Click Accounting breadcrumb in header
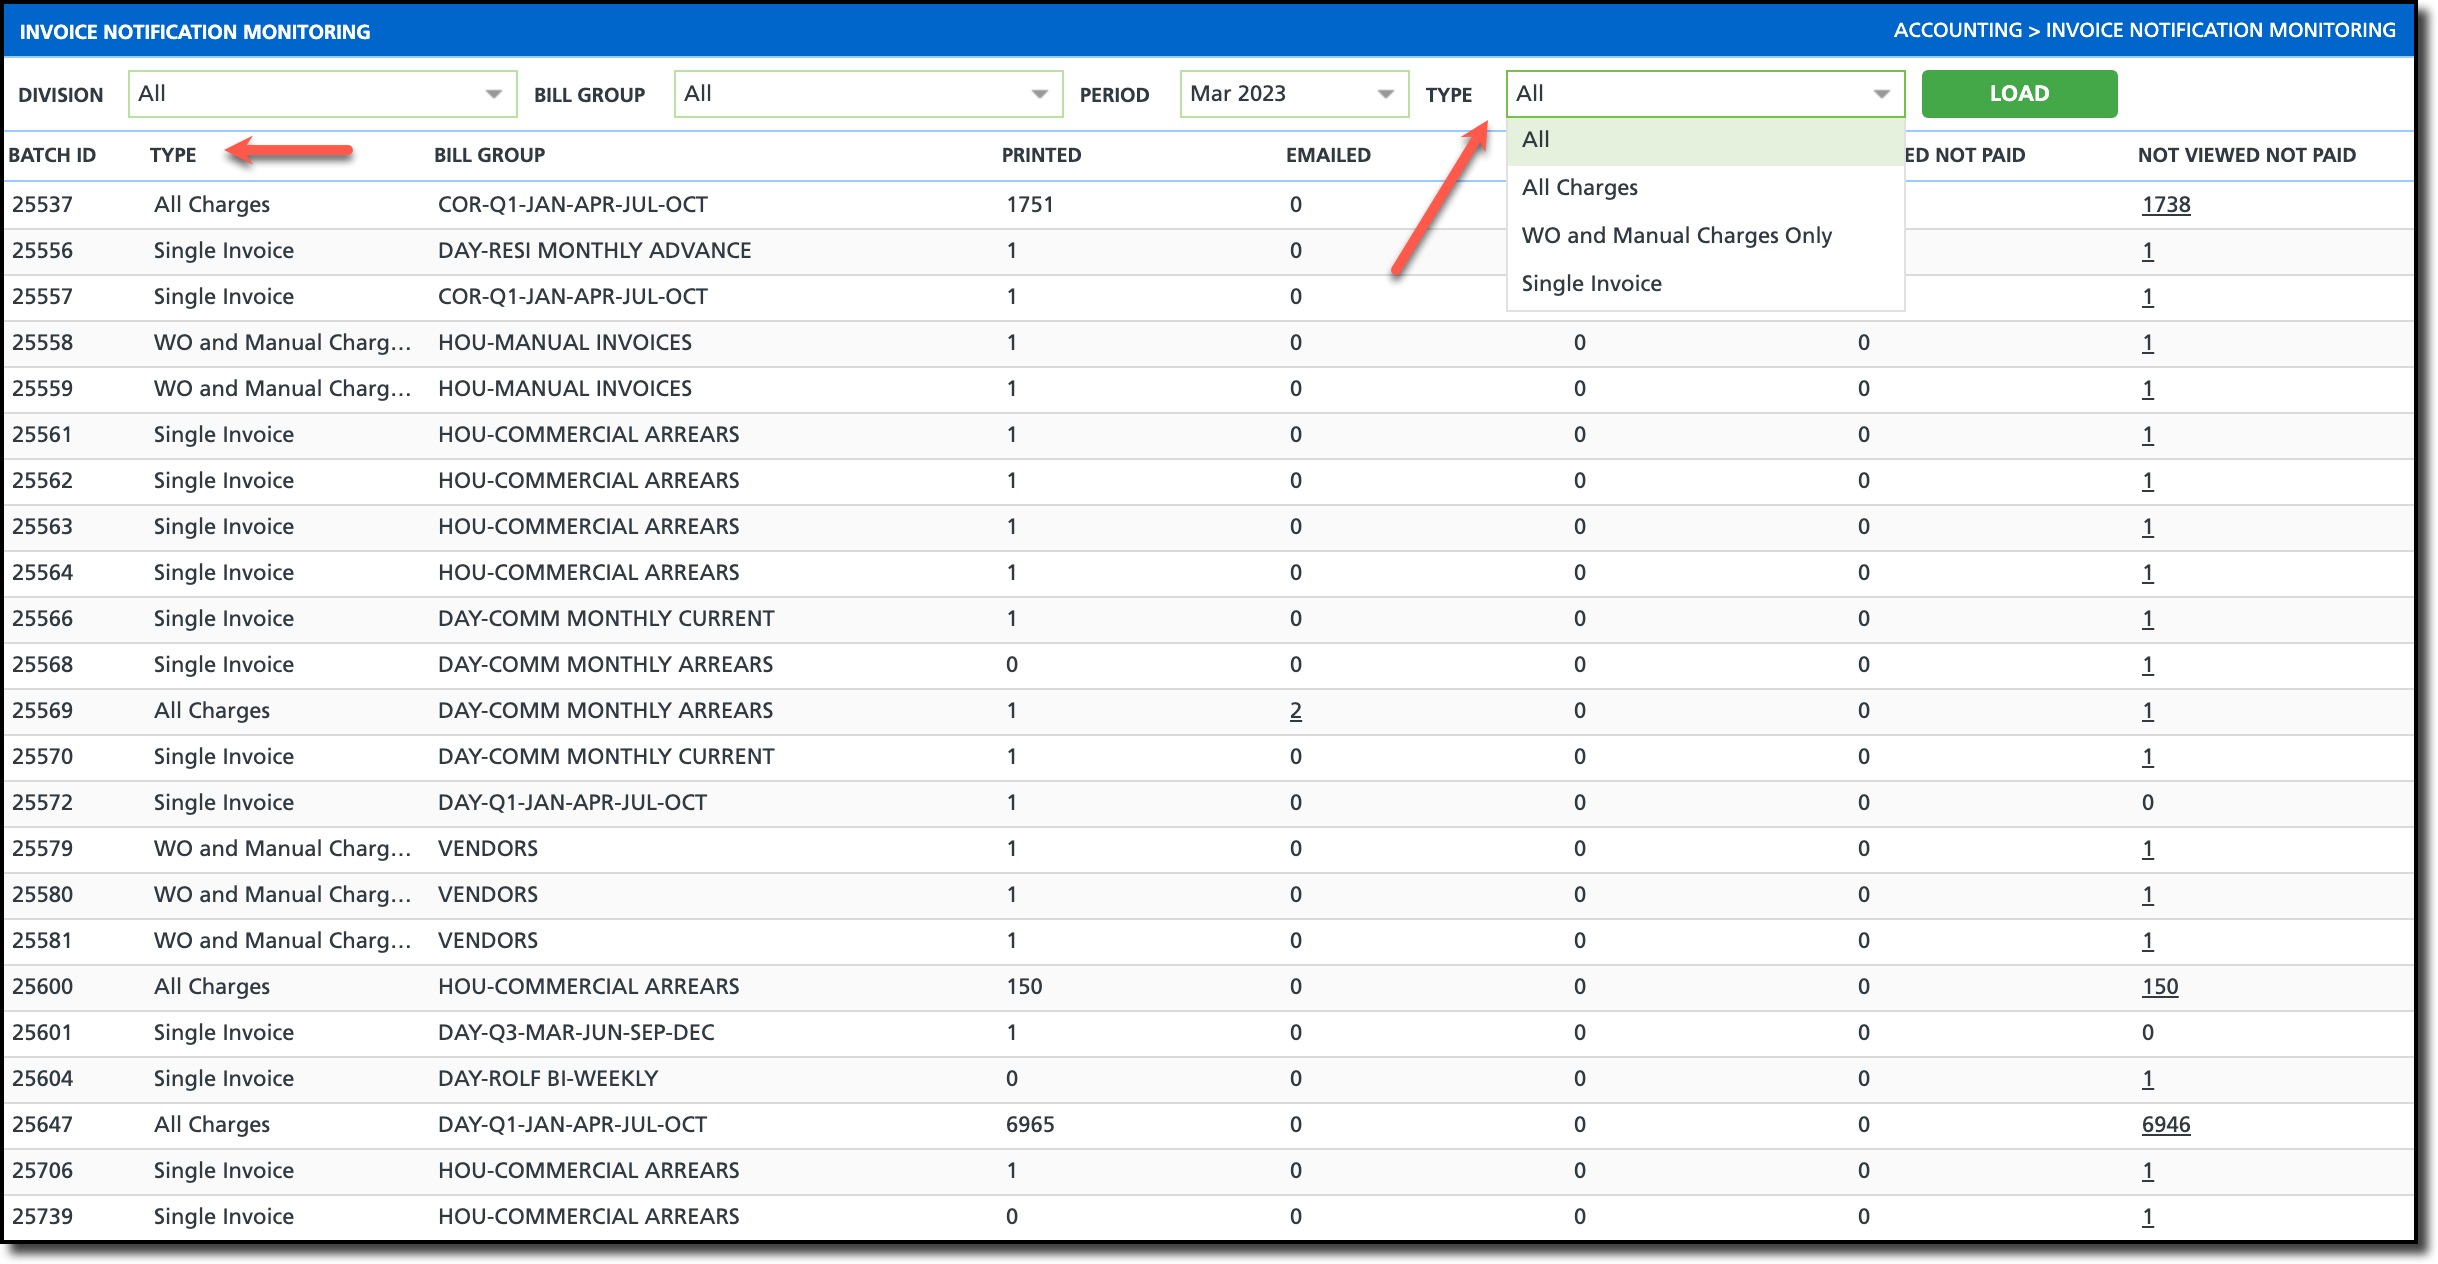This screenshot has height=1264, width=2438. click(x=1957, y=30)
